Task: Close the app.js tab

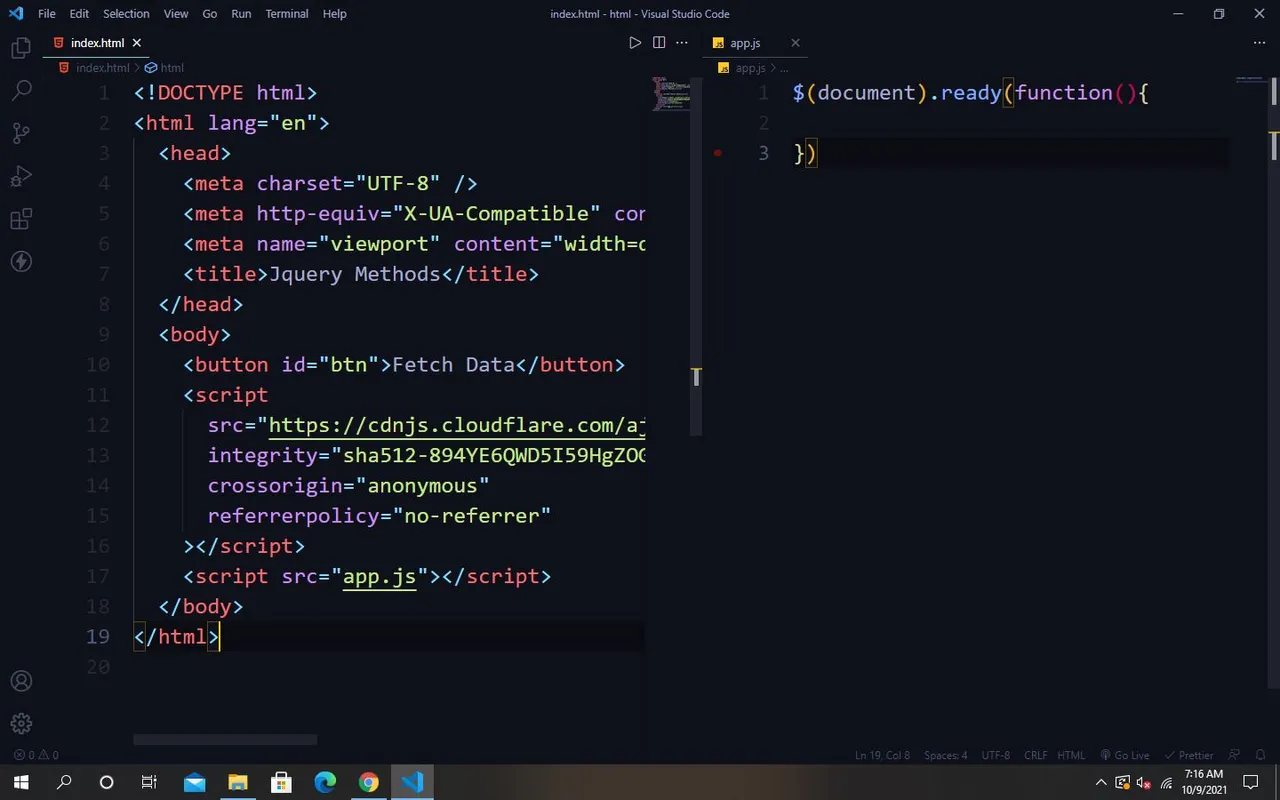Action: pos(795,43)
